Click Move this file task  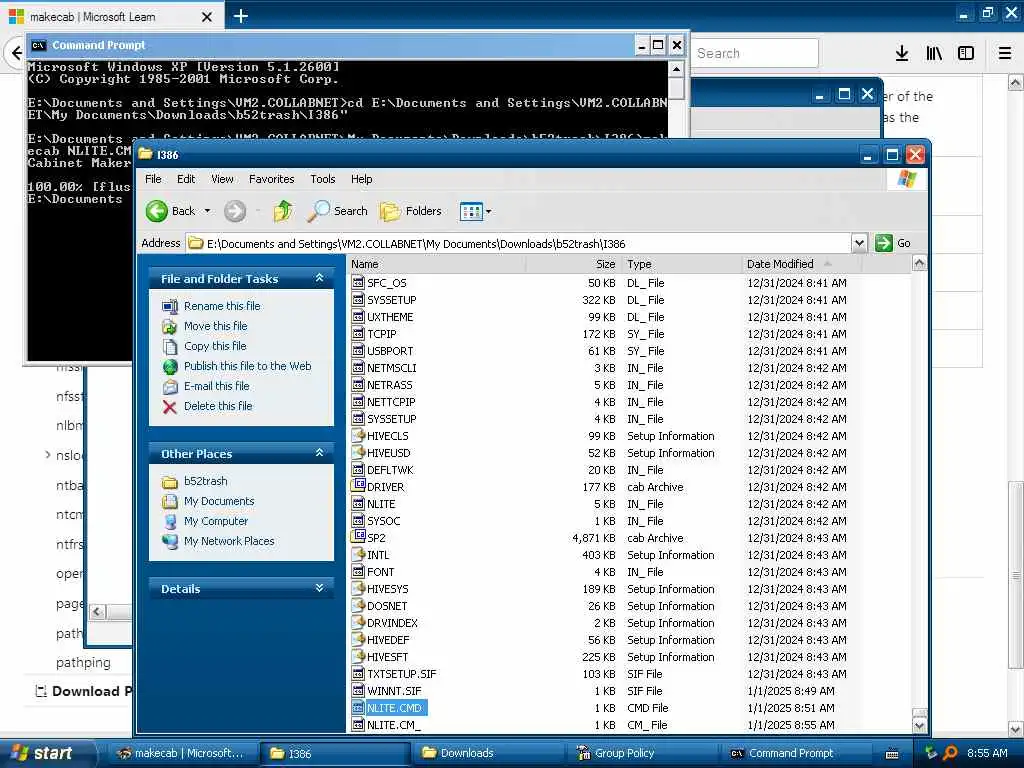tap(216, 326)
